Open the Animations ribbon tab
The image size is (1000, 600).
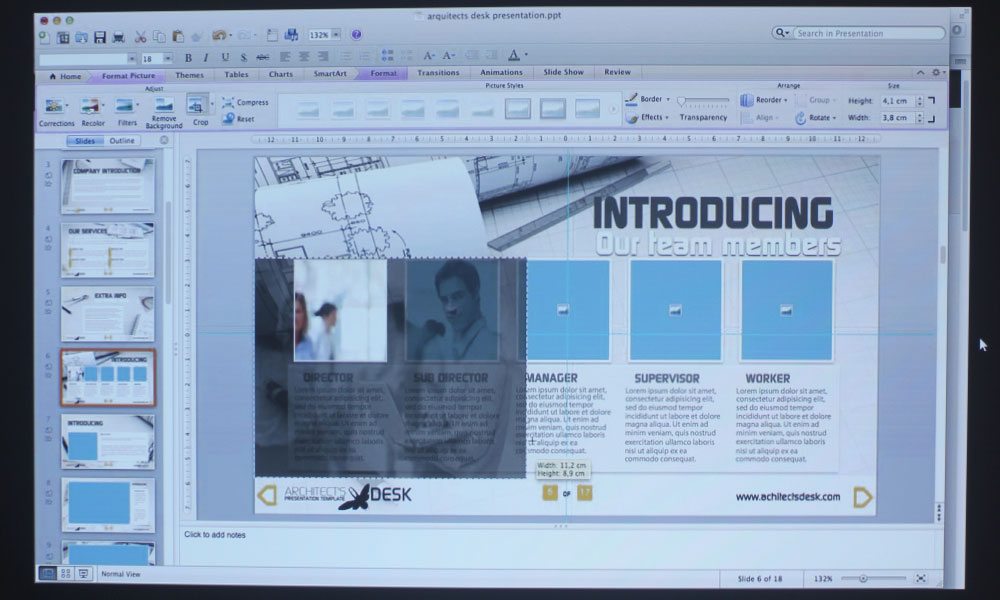tap(501, 73)
